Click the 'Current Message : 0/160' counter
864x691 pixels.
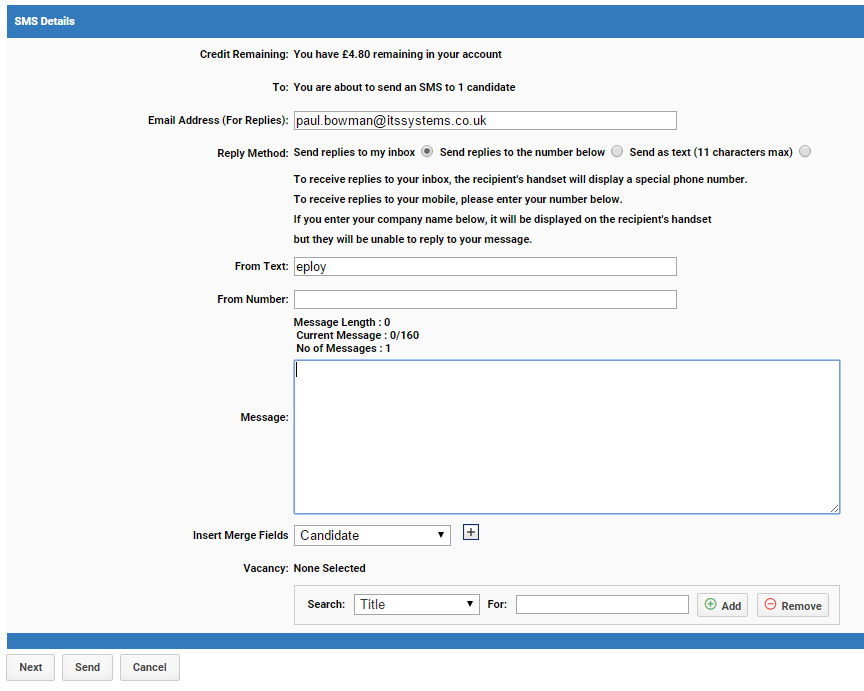[x=358, y=335]
